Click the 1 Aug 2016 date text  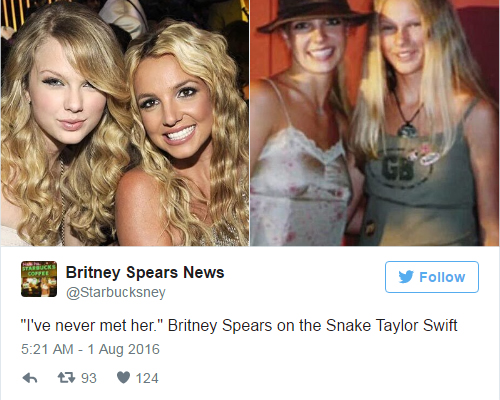[124, 349]
